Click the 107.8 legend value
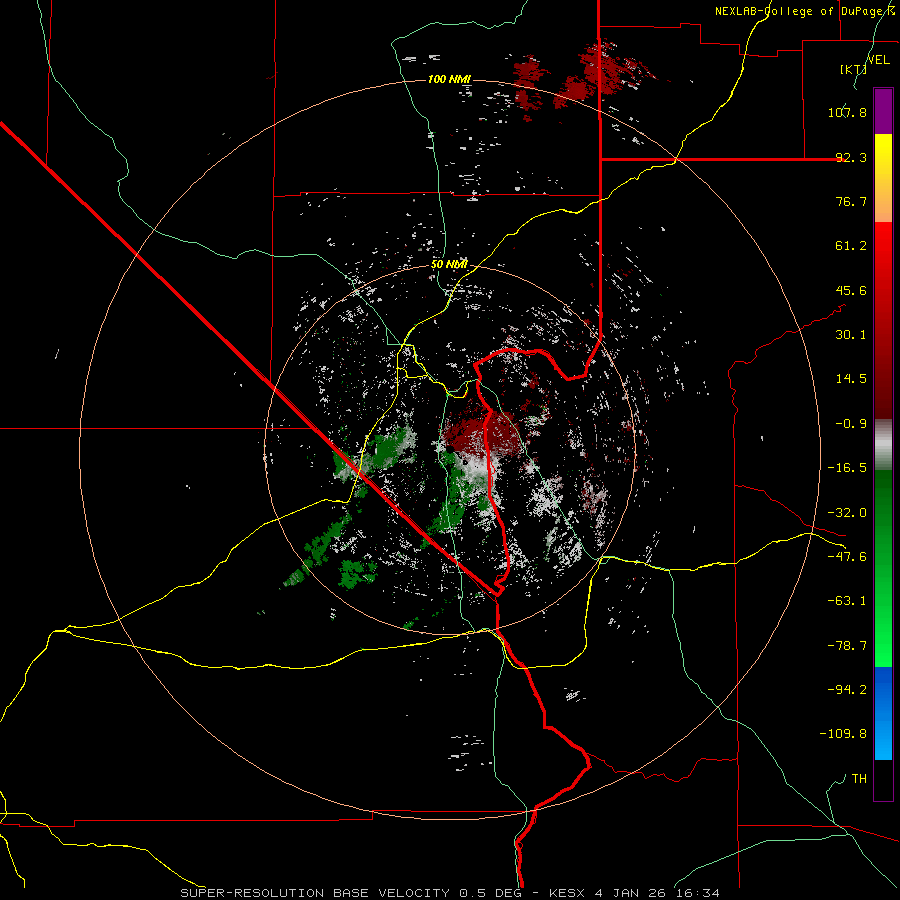 [847, 112]
